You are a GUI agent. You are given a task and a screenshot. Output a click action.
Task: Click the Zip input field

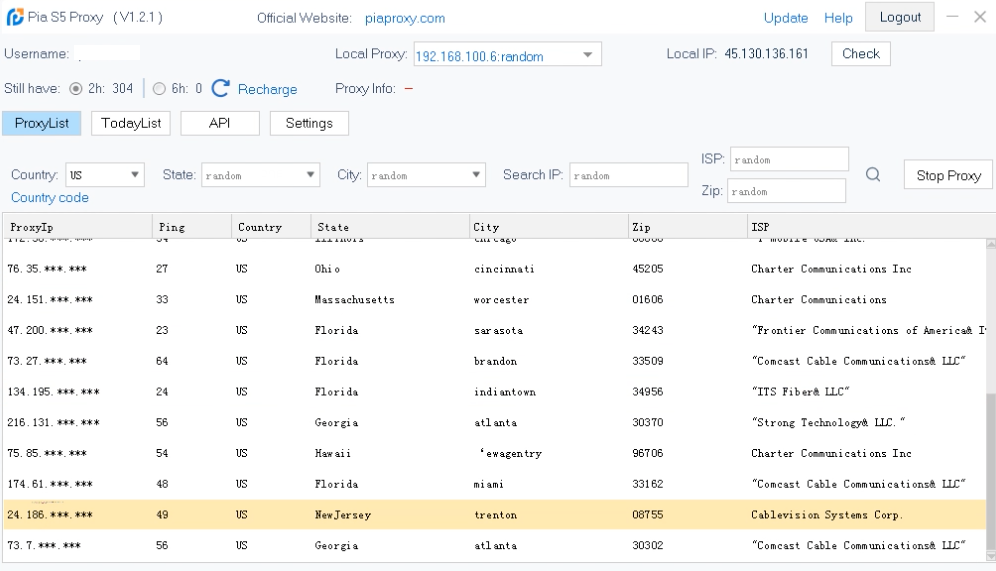[786, 191]
